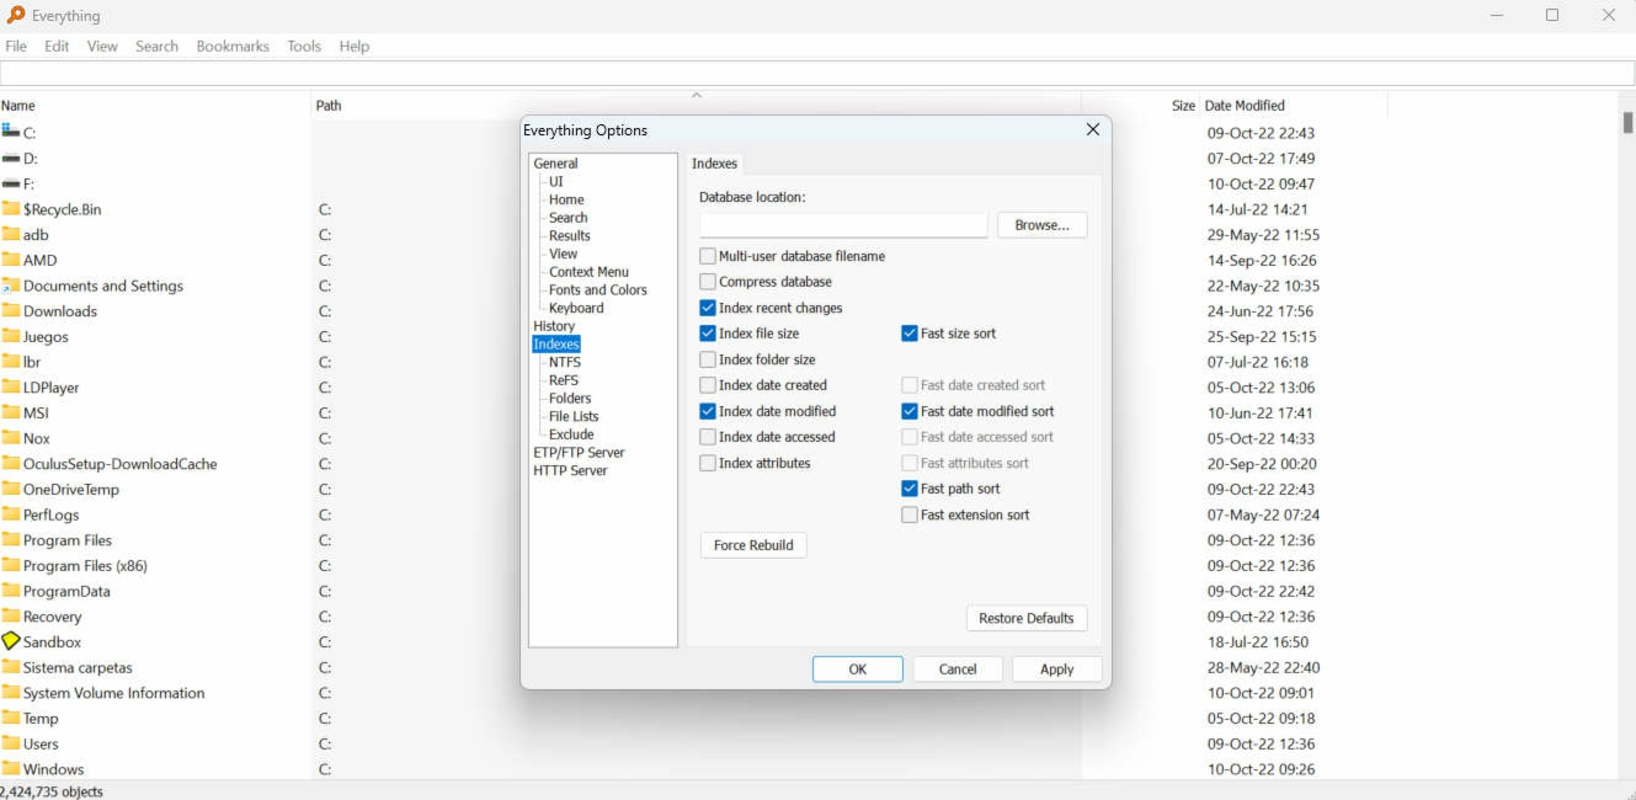Select the Downloads folder icon

pyautogui.click(x=11, y=310)
